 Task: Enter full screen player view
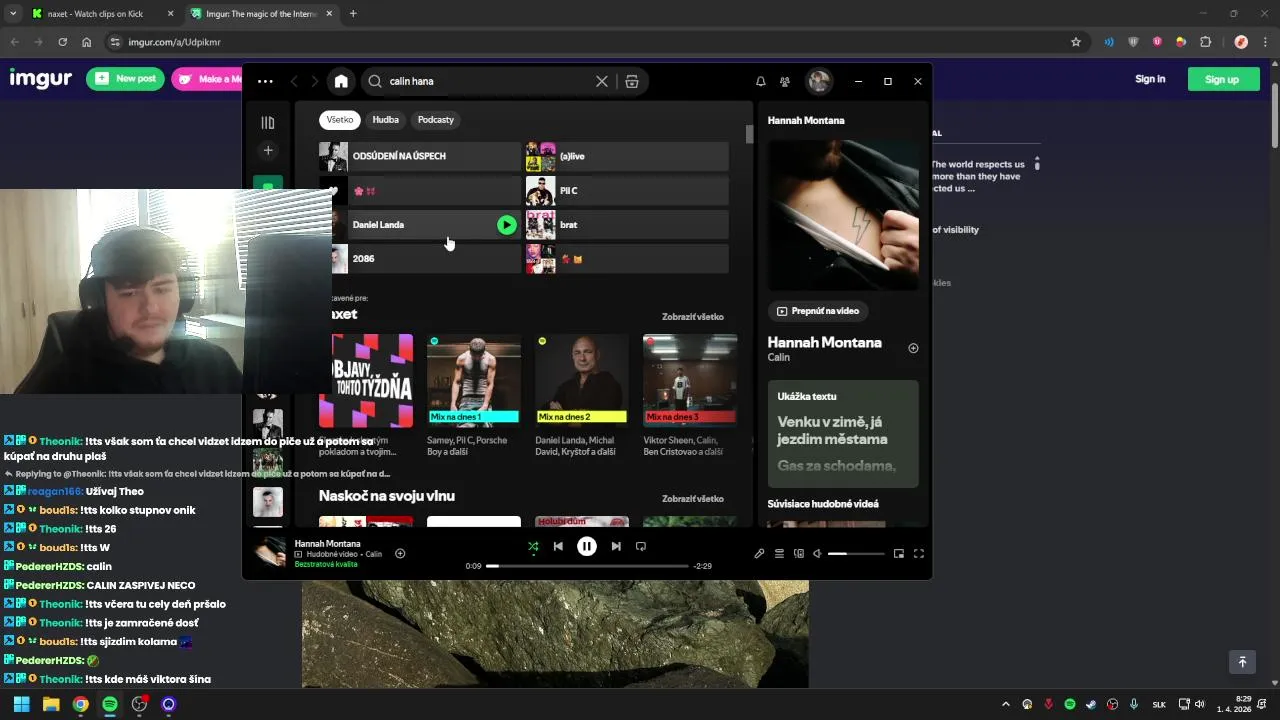(x=919, y=553)
